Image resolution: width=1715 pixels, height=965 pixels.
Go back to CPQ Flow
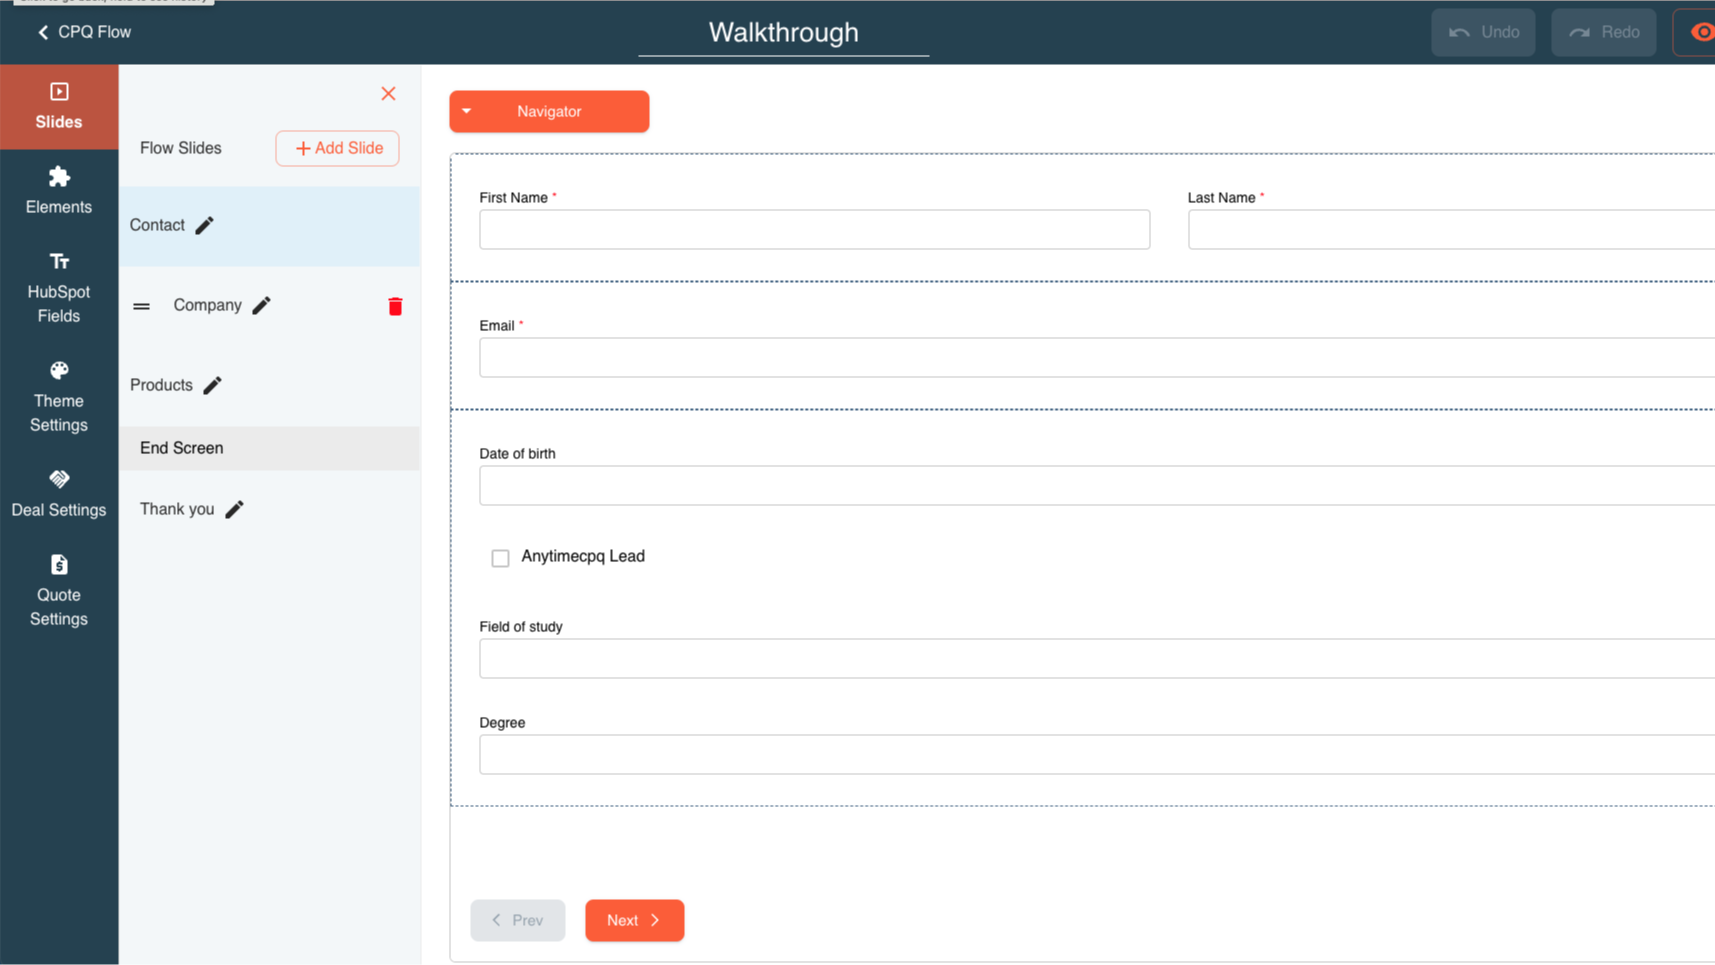click(84, 32)
